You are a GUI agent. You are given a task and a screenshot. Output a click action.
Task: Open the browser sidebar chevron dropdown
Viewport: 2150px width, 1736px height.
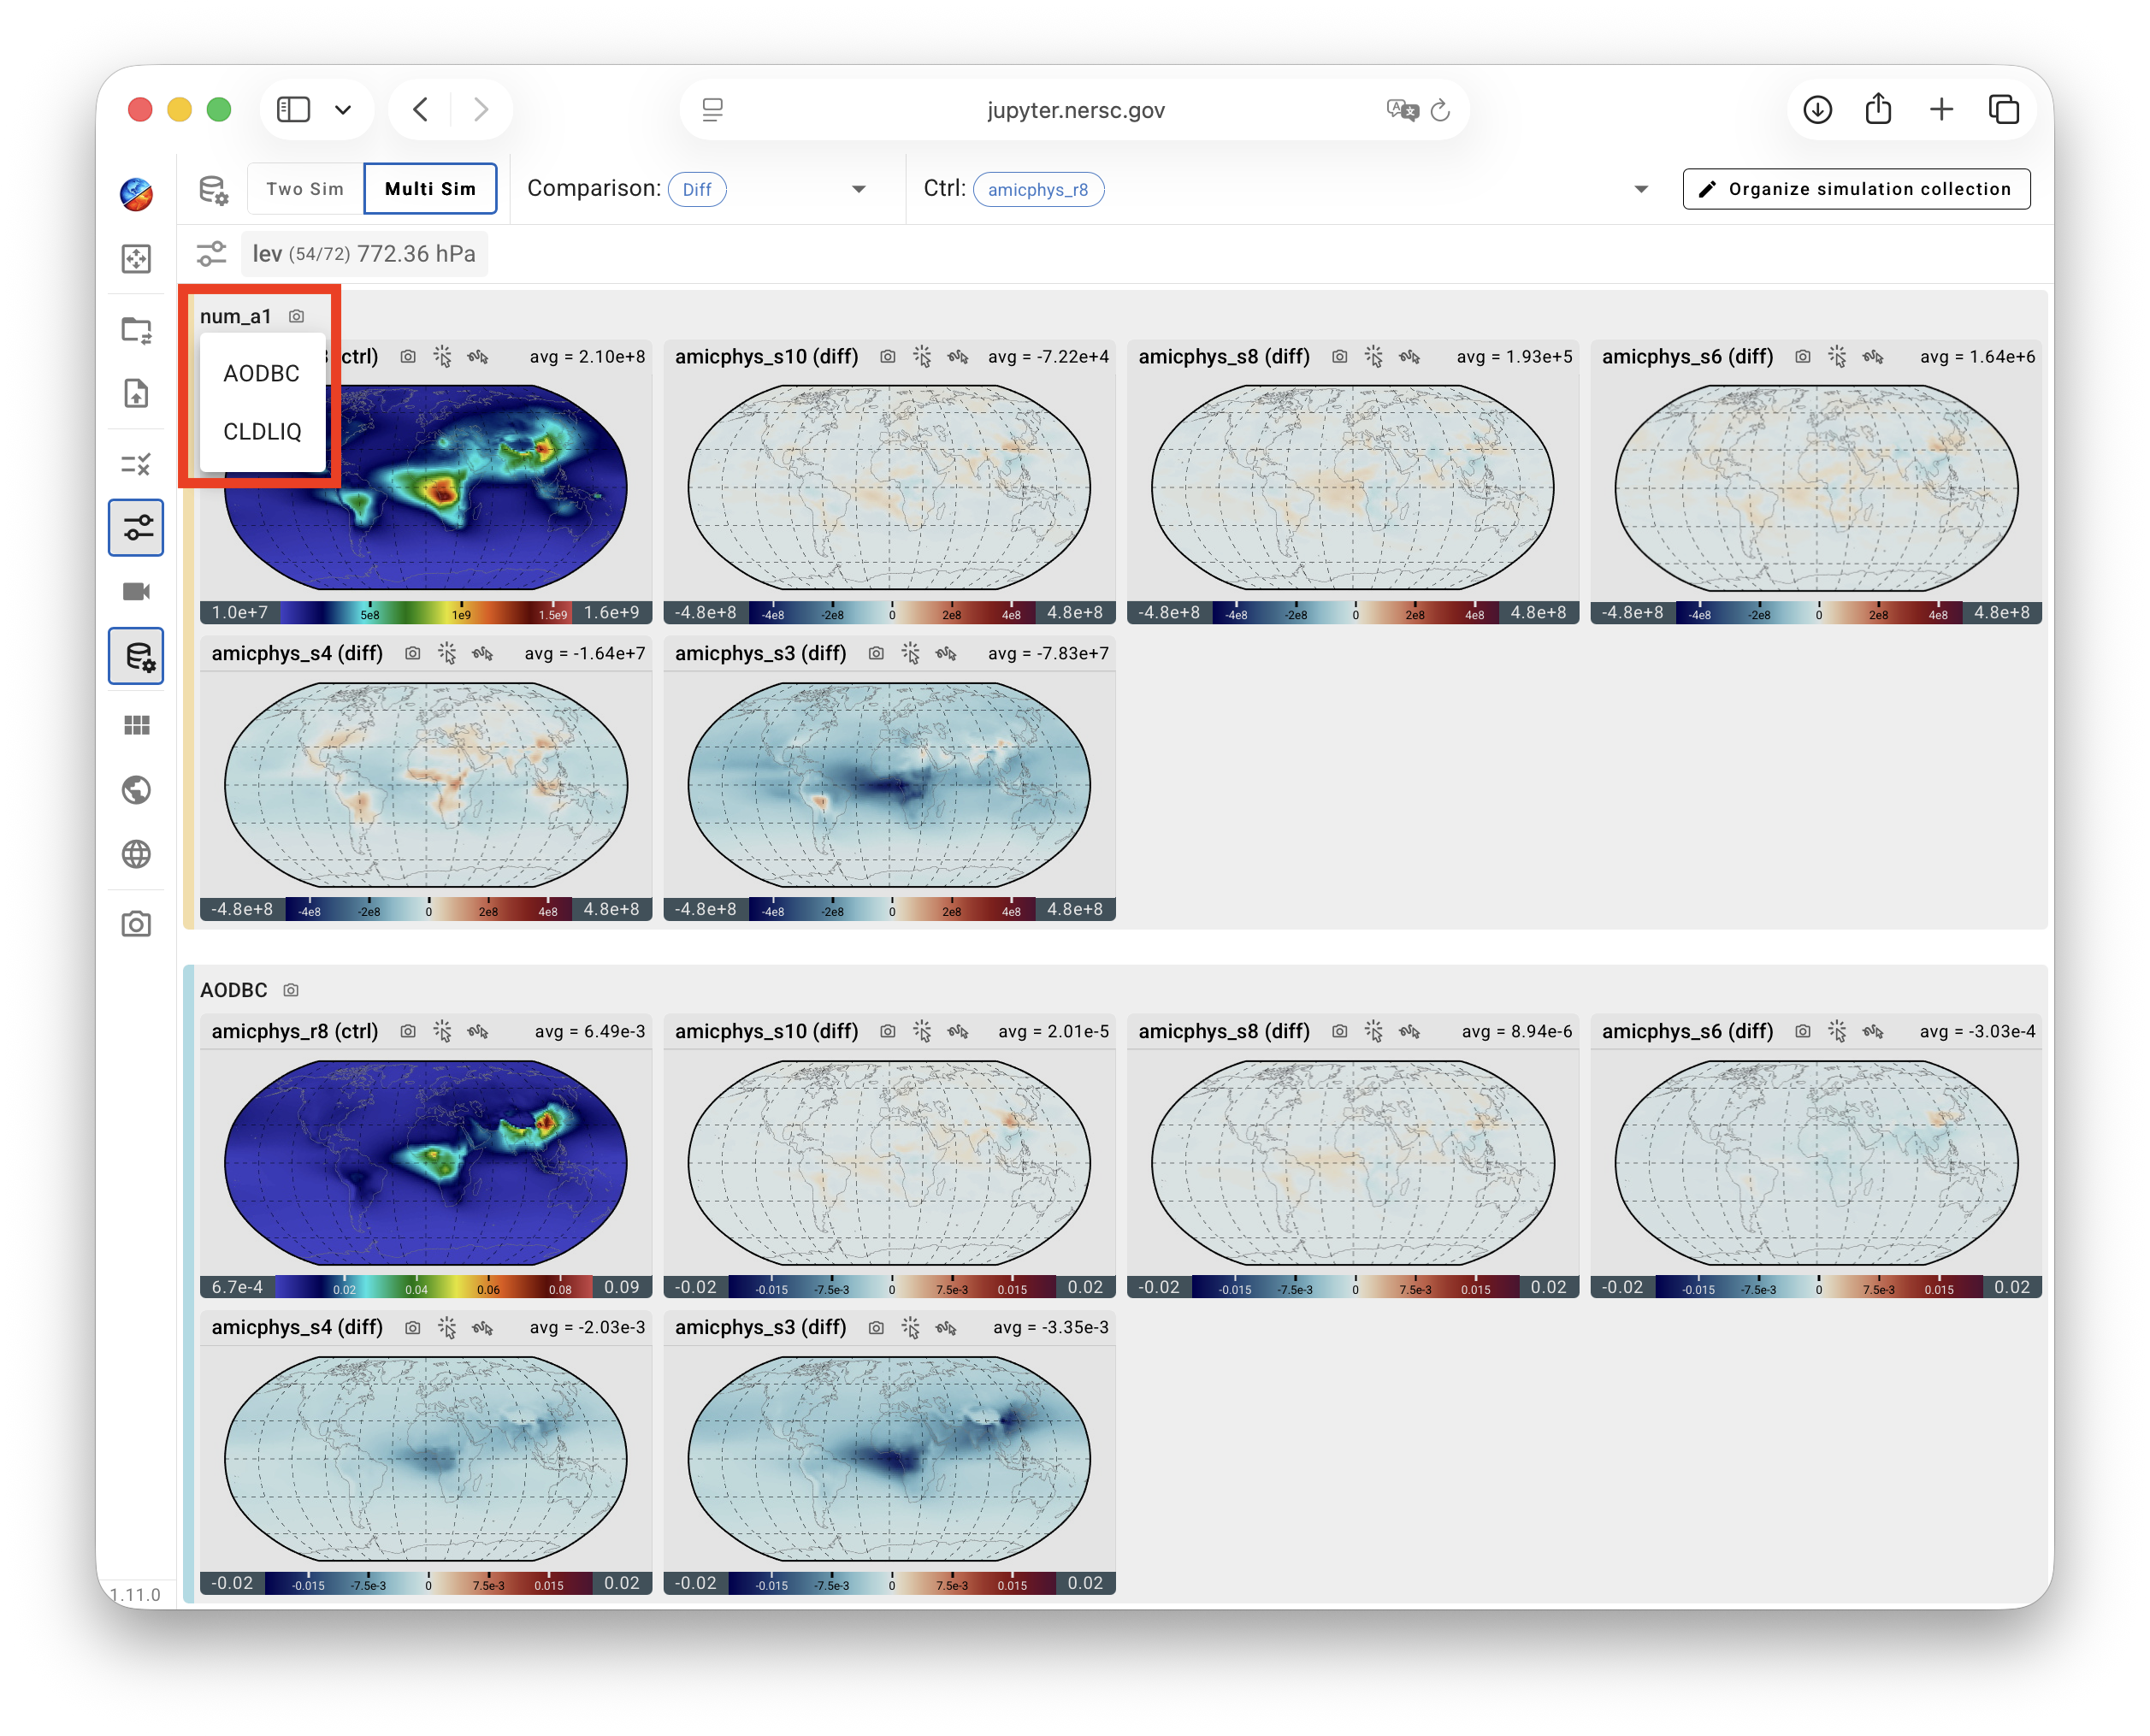343,110
